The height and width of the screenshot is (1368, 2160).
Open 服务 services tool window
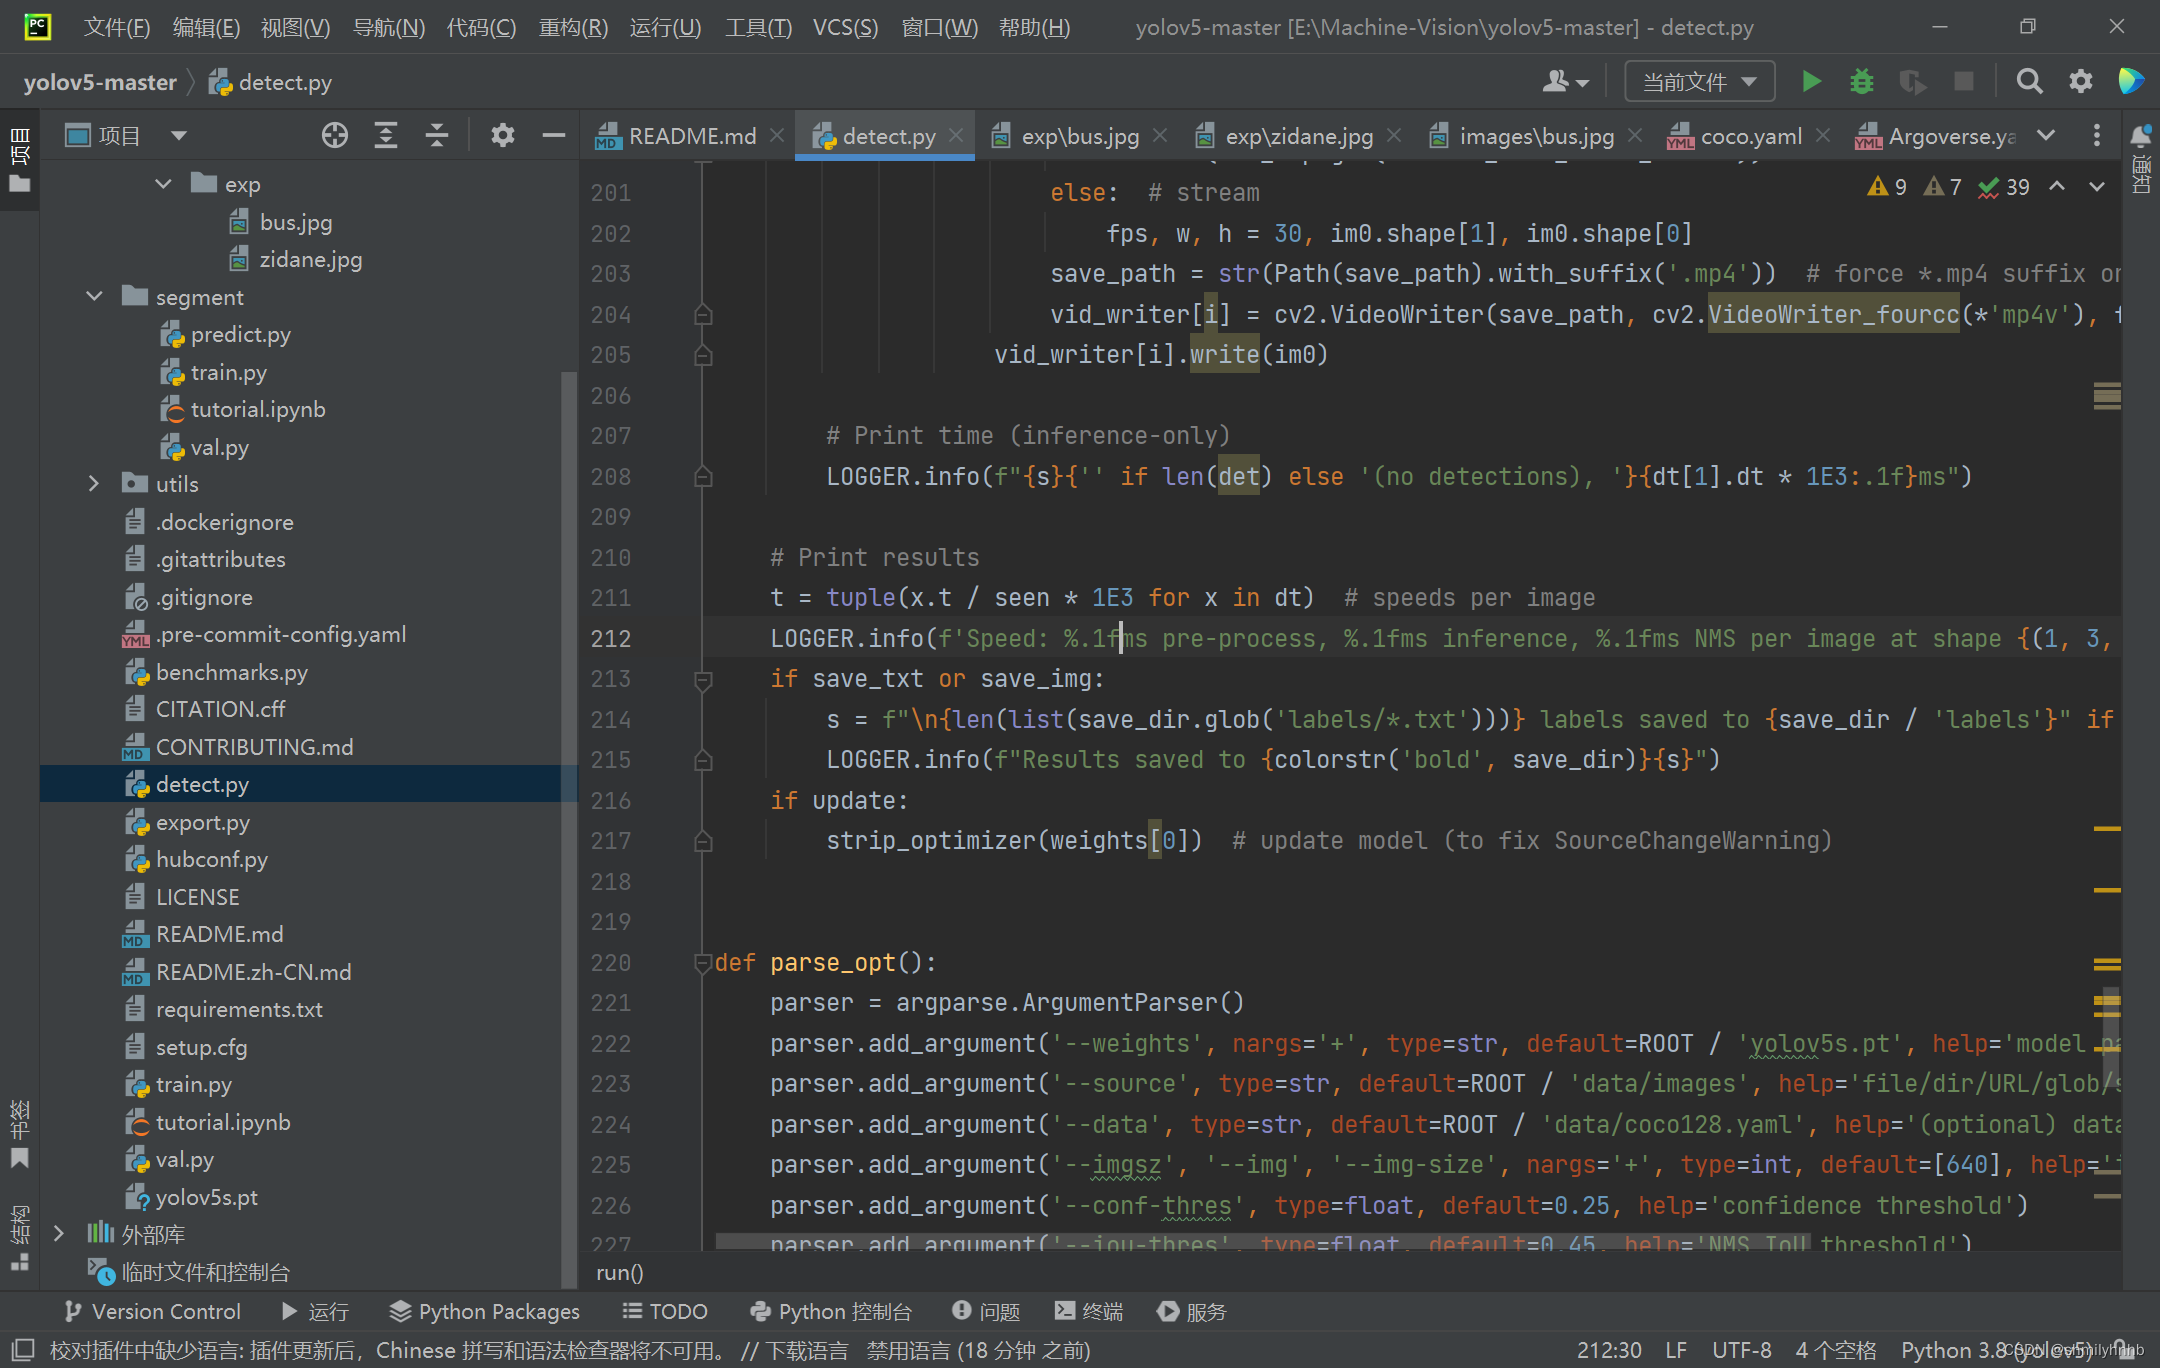(1192, 1311)
